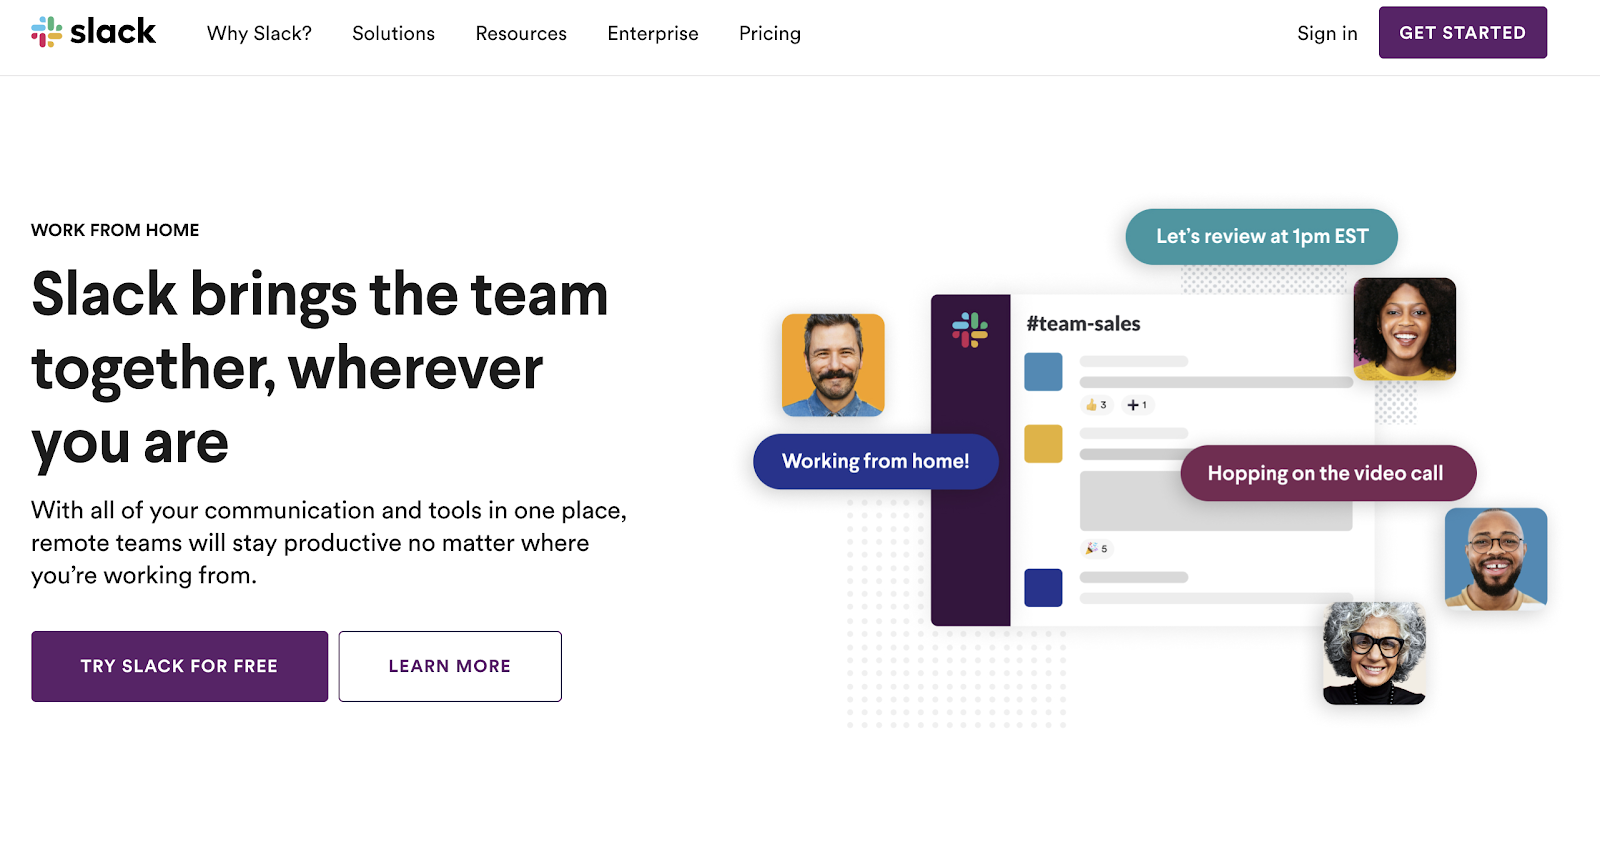Click the Working from home! bubble
1600x852 pixels.
876,461
